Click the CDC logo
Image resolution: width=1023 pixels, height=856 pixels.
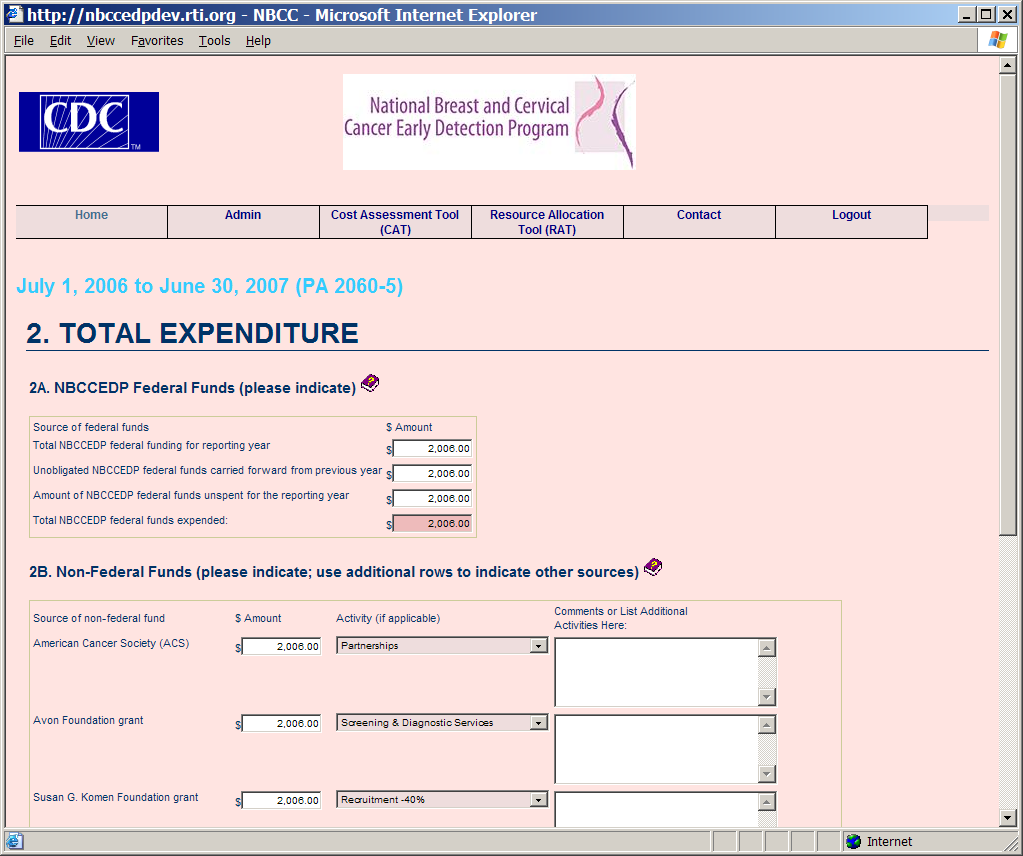(89, 122)
